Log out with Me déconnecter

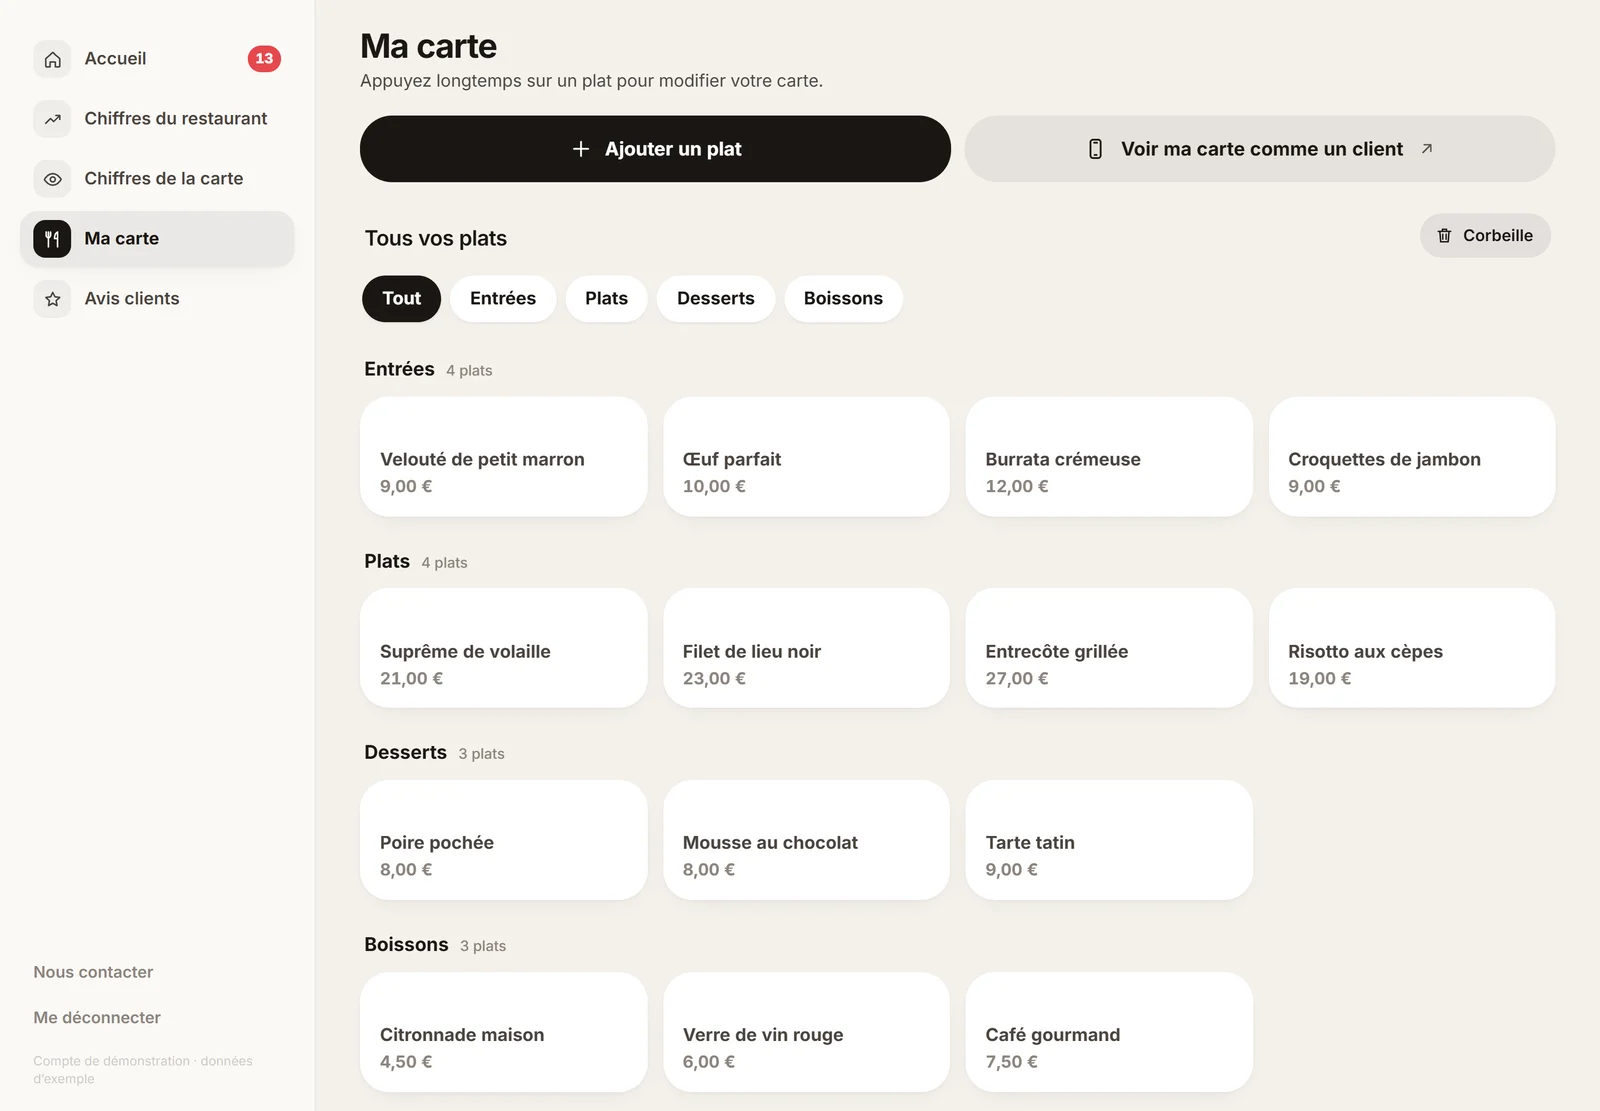(x=97, y=1017)
